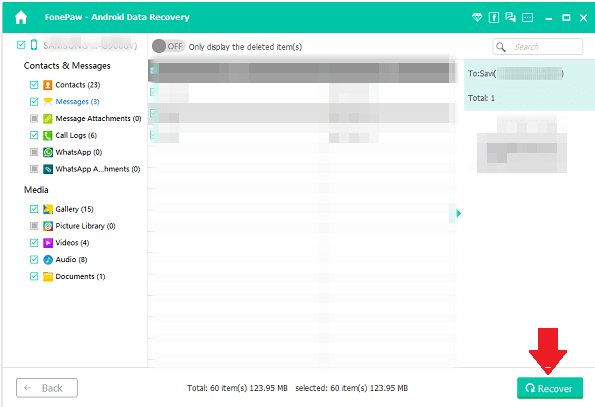Uncheck the Videos (4) checkbox

34,243
